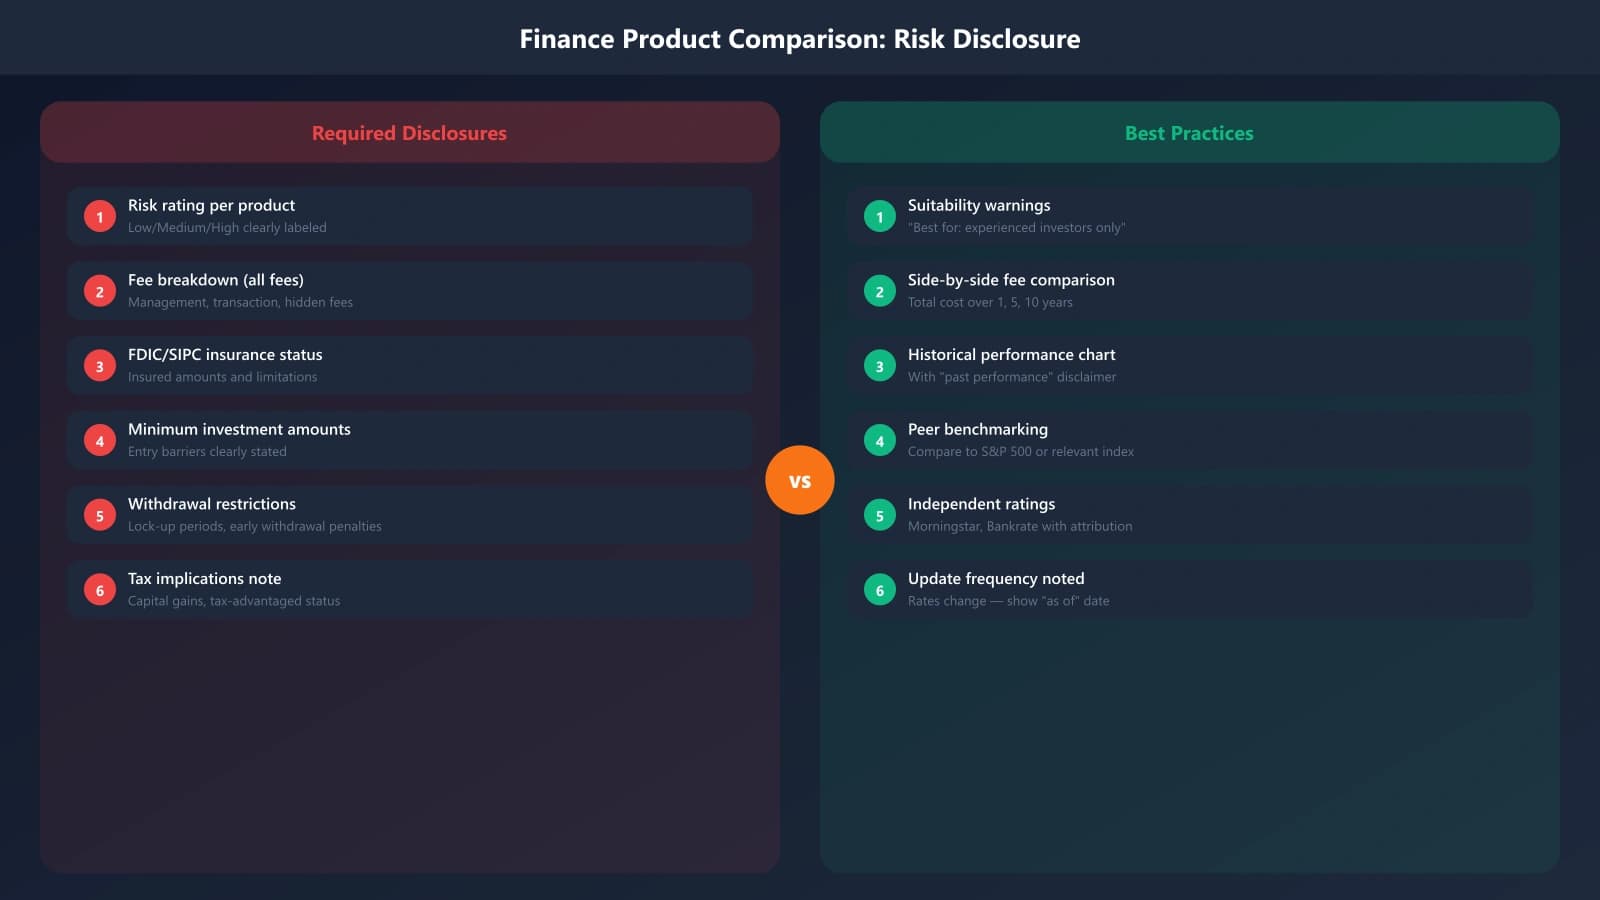Viewport: 1600px width, 900px height.
Task: Select the number 2 icon next to Fee breakdown
Action: pyautogui.click(x=99, y=291)
